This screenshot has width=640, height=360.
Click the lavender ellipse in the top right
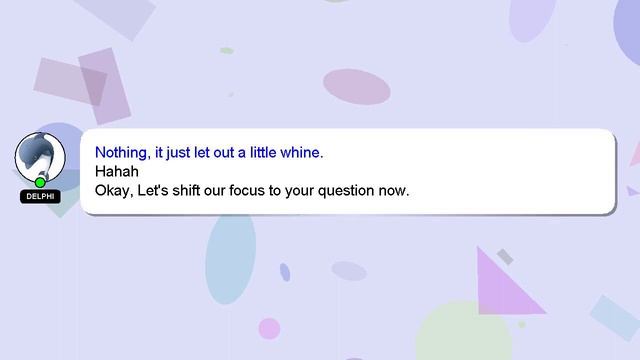point(533,18)
